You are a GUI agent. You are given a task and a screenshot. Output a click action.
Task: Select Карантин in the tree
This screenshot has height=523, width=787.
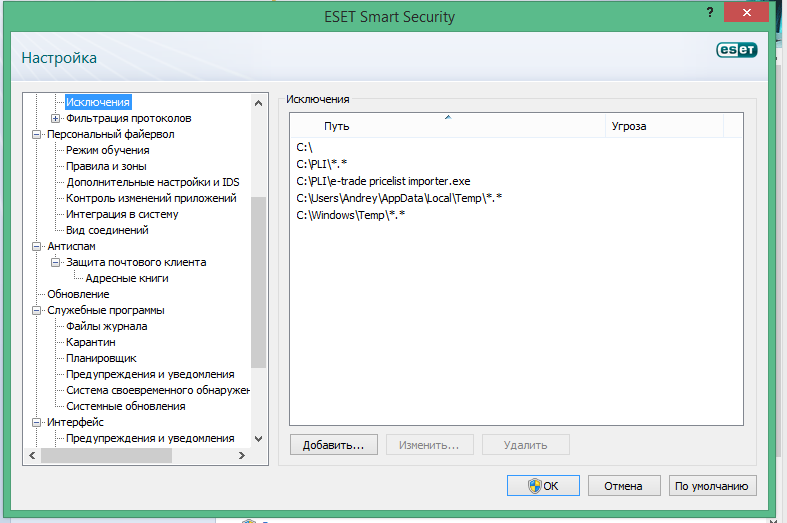click(x=91, y=342)
